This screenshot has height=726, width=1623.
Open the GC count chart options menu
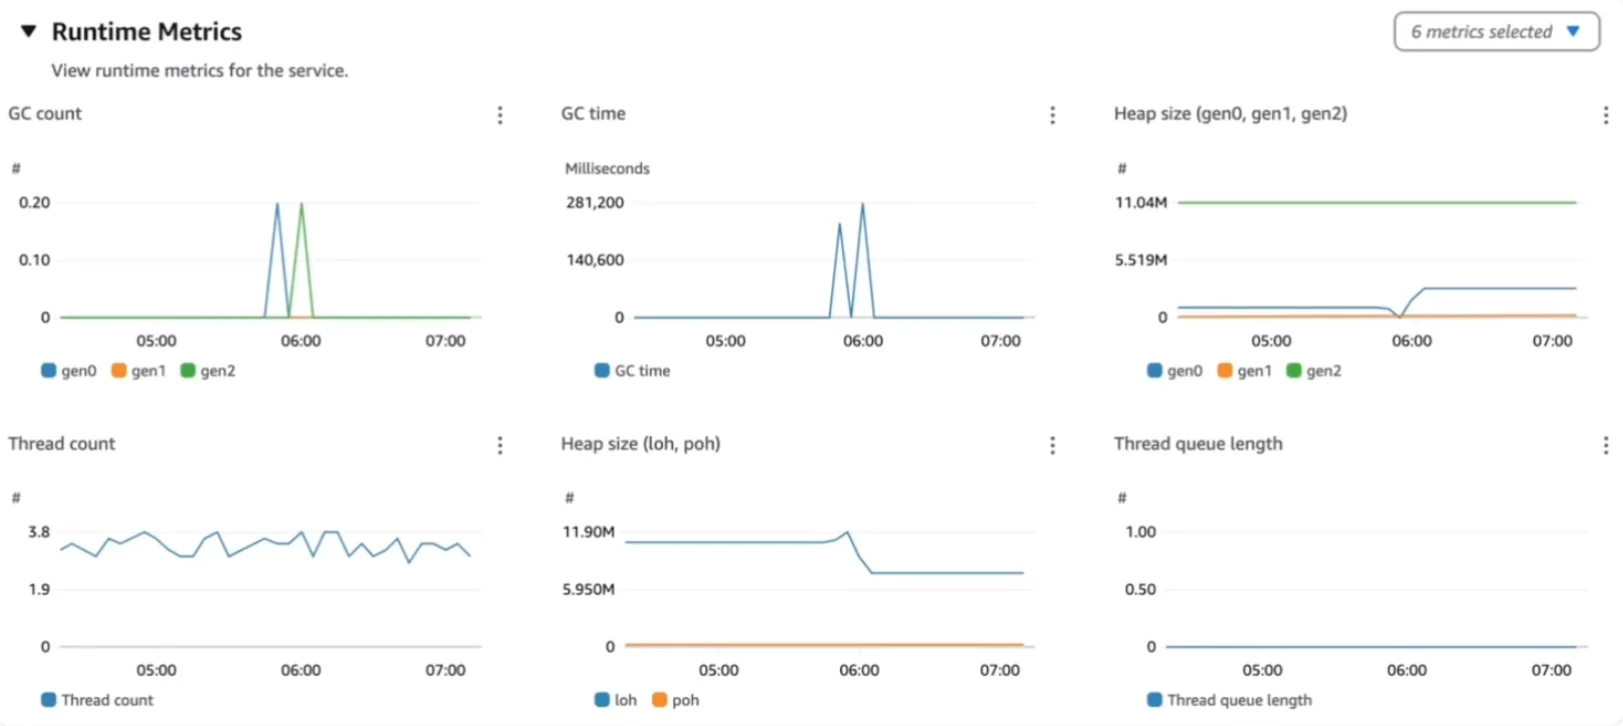click(x=500, y=115)
